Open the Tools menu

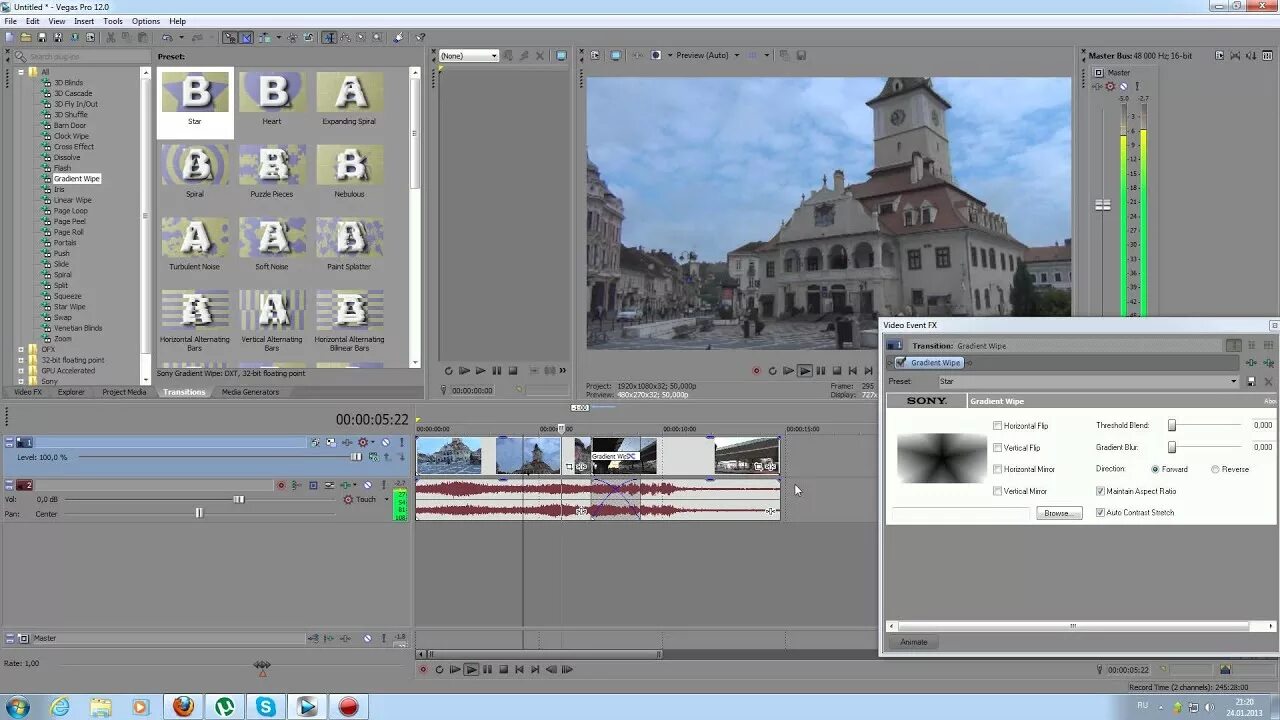(112, 20)
